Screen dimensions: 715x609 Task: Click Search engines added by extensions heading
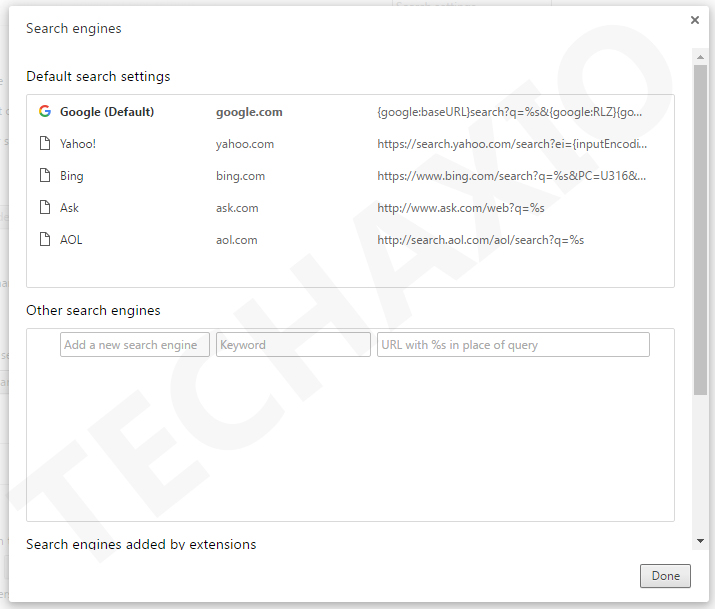pos(141,544)
